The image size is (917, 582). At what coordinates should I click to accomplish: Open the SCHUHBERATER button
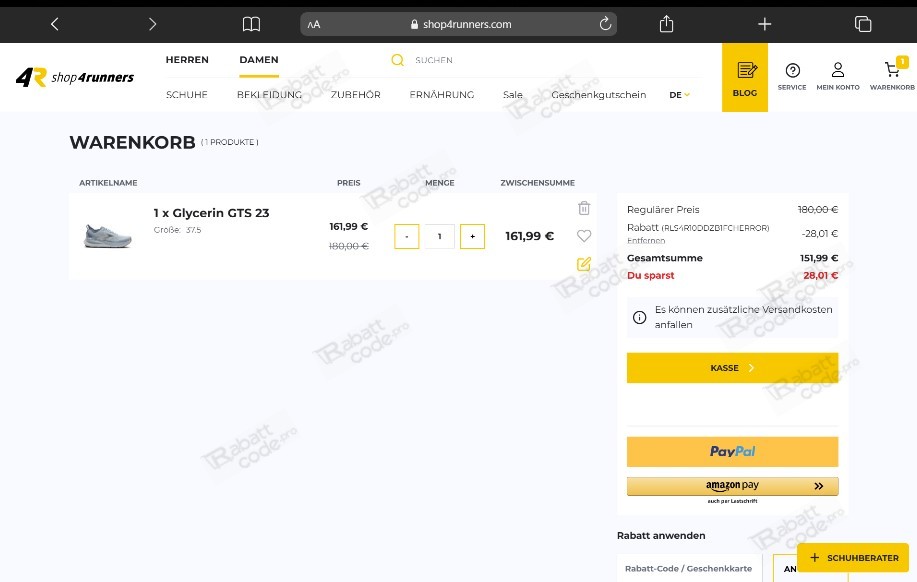pyautogui.click(x=853, y=558)
